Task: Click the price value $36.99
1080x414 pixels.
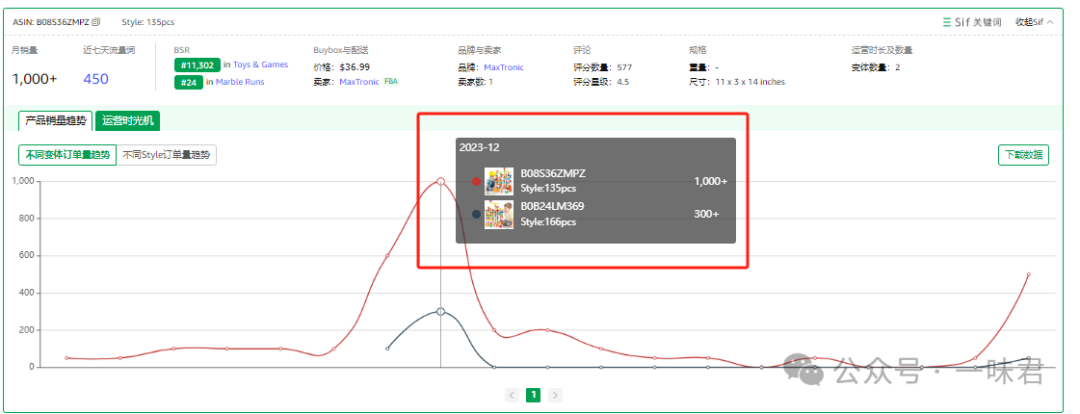Action: pos(355,68)
